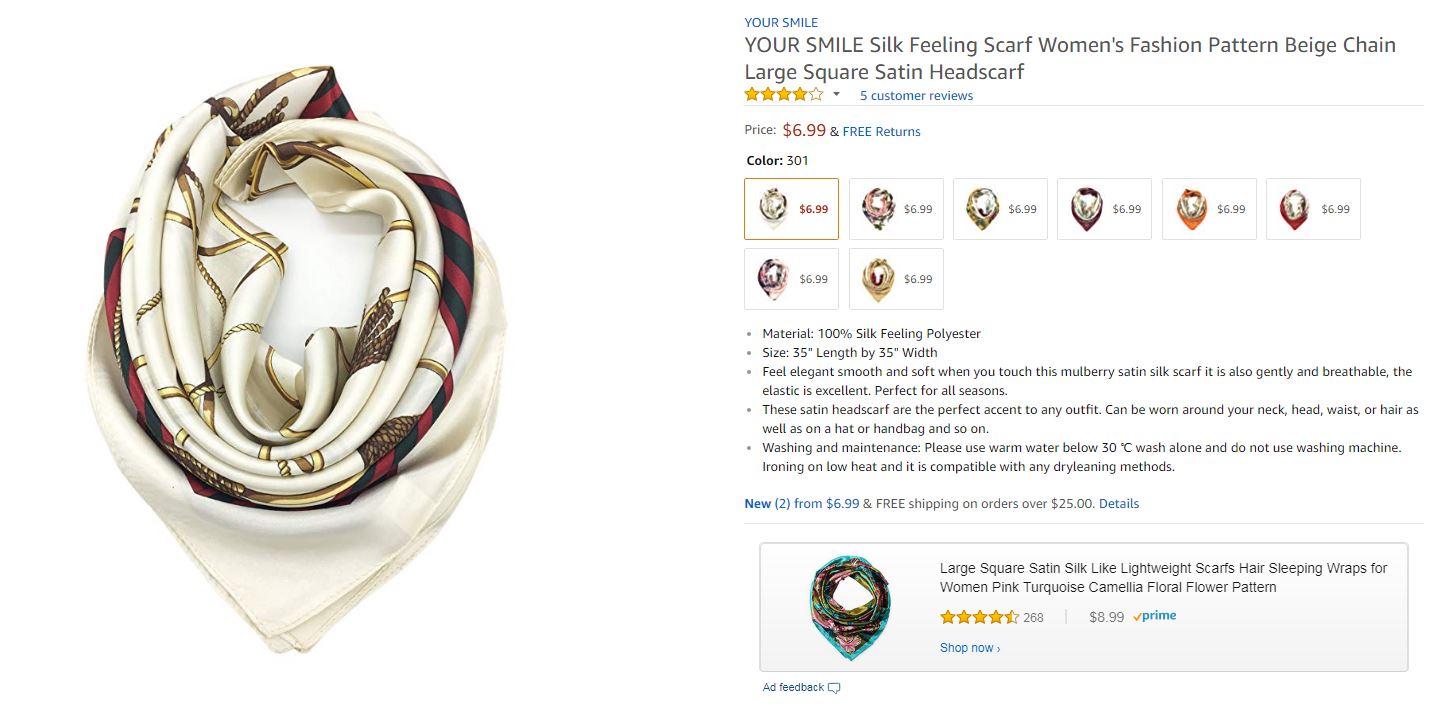Click the FREE Returns link
Screen dimensions: 1444x706
(881, 131)
